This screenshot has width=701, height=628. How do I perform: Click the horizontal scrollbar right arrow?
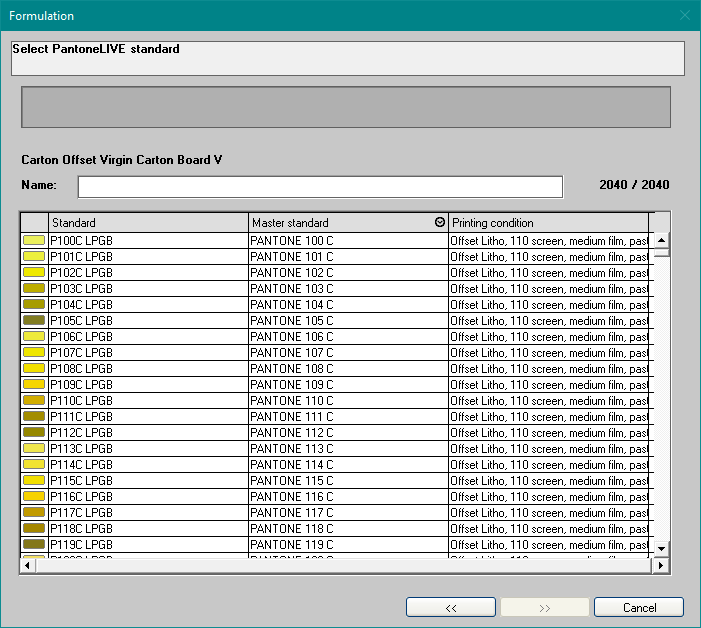pyautogui.click(x=661, y=565)
